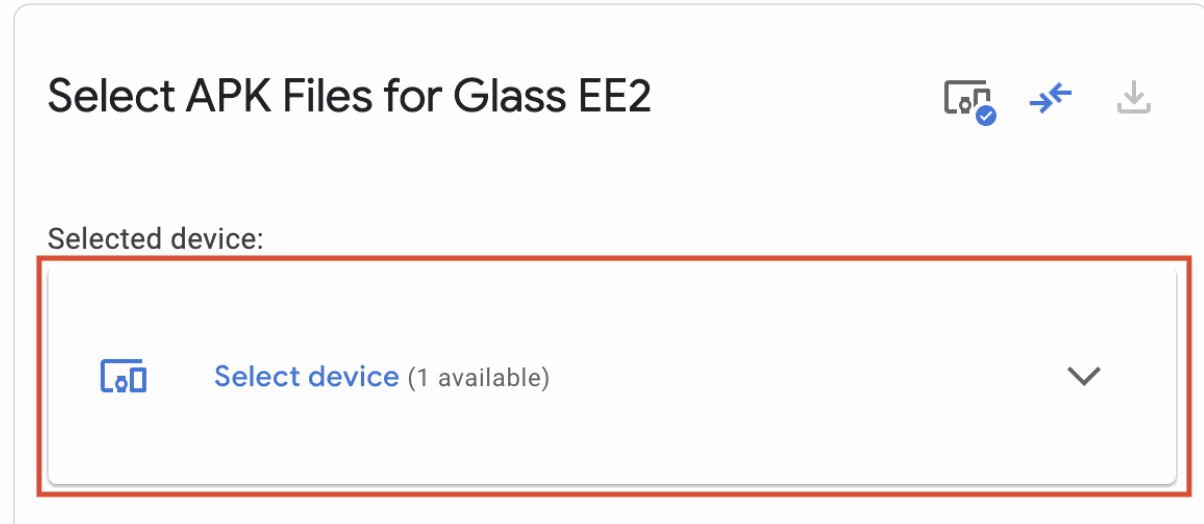Click the connected device icon with checkmark
The height and width of the screenshot is (524, 1204).
969,101
